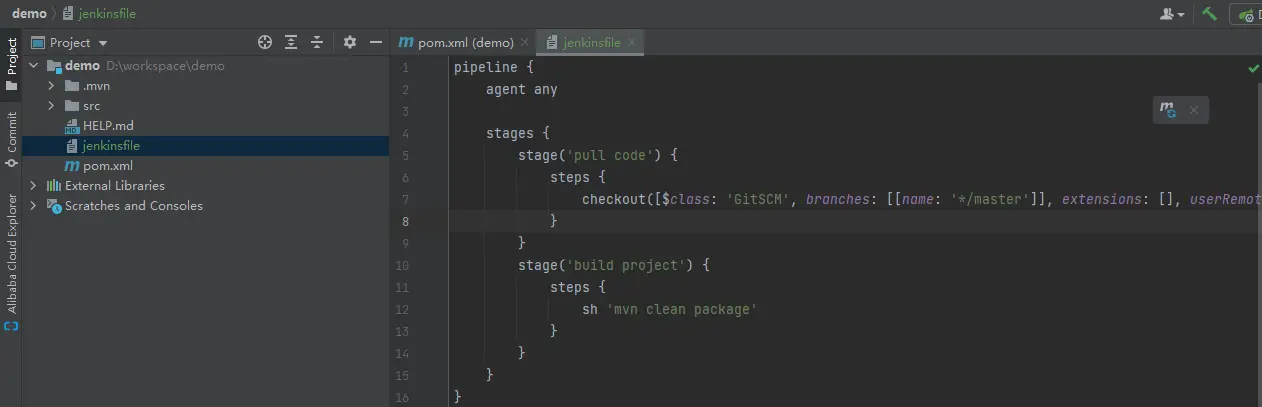The image size is (1262, 407).
Task: Click the 'demo' breadcrumb in navigation bar
Action: pyautogui.click(x=29, y=14)
